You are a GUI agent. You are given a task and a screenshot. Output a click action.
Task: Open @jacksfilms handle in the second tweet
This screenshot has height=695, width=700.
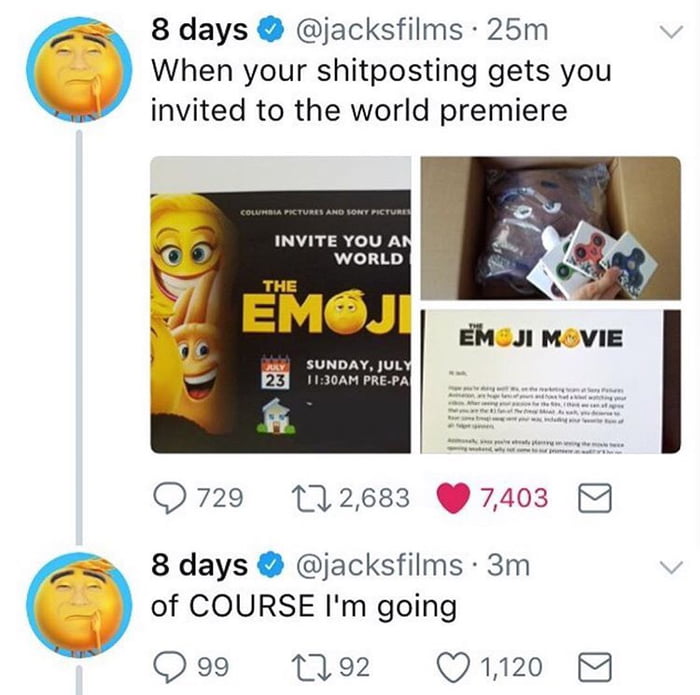tap(377, 566)
